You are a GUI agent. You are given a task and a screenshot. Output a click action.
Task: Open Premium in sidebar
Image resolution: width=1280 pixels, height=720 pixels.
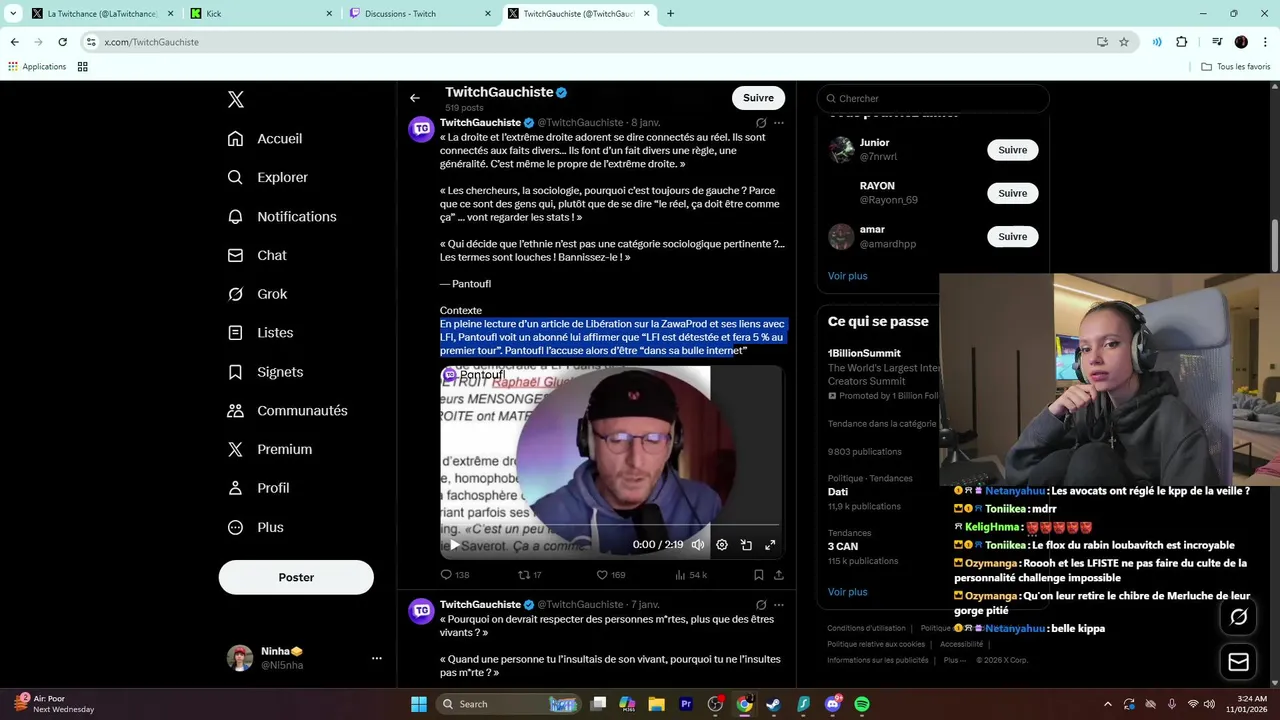[x=270, y=450]
